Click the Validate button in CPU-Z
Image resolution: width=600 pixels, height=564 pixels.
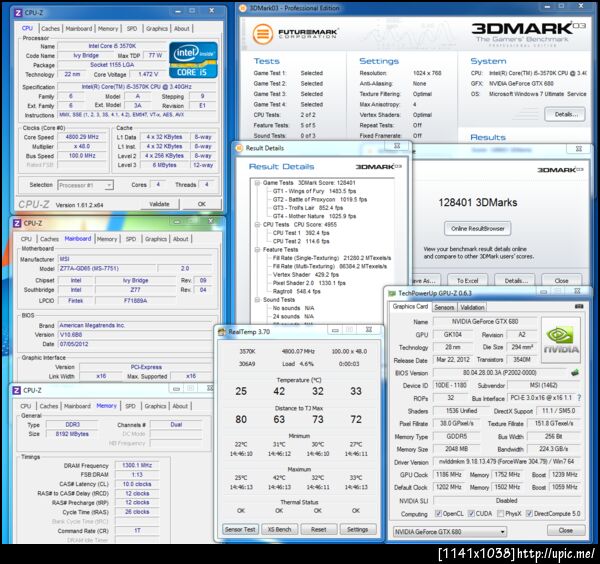tap(160, 204)
